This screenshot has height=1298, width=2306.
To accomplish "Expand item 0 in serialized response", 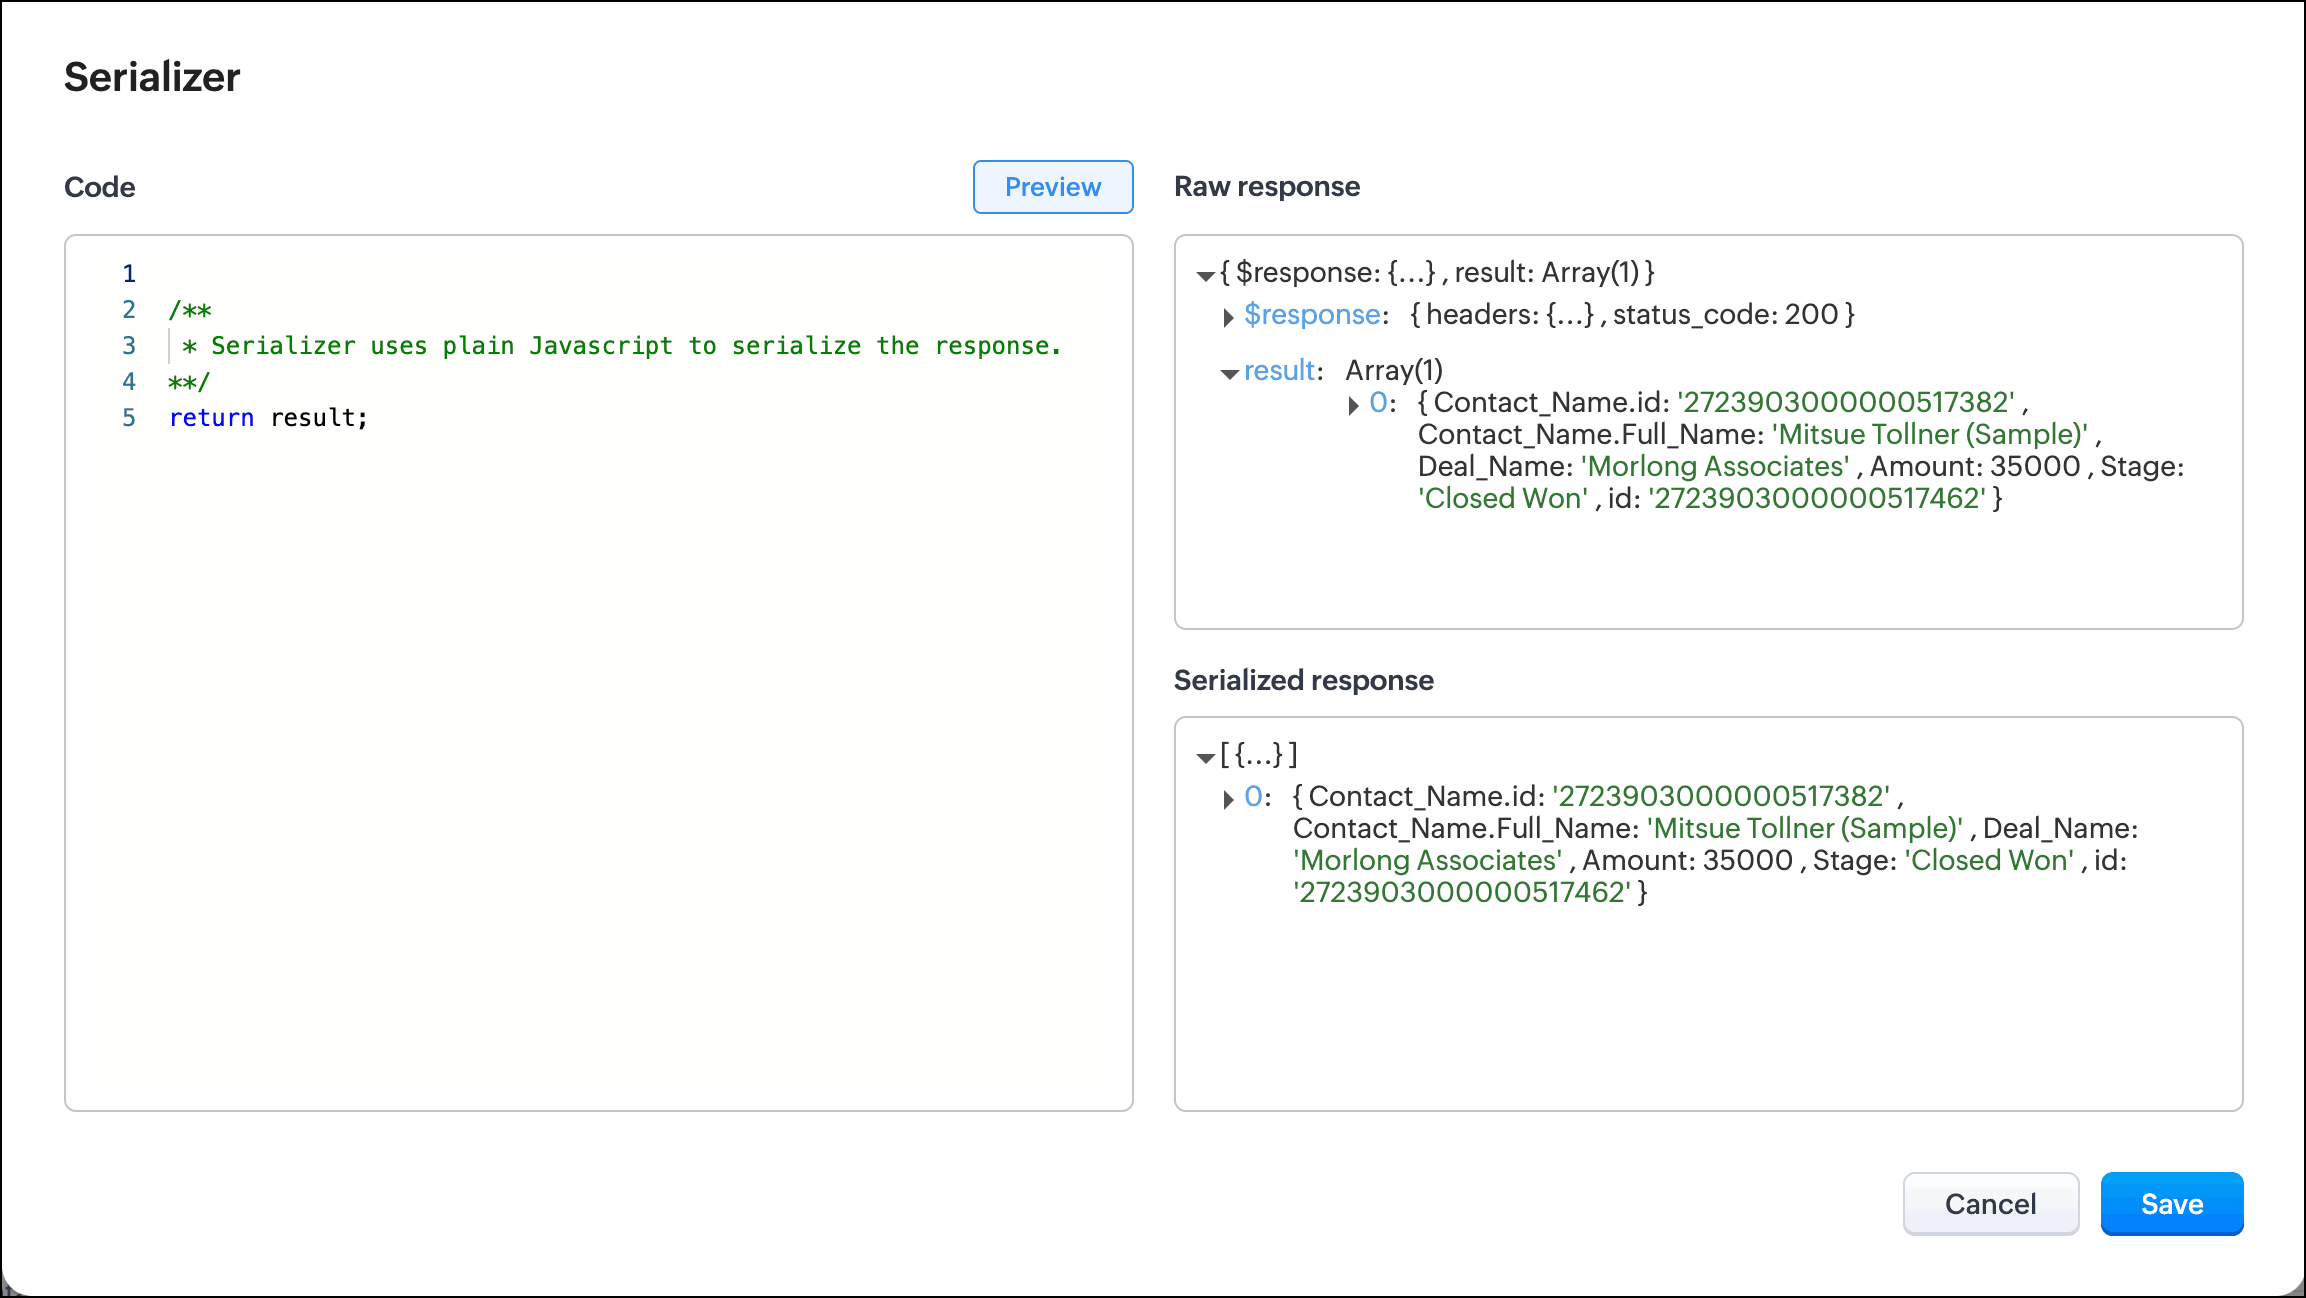I will (x=1228, y=800).
